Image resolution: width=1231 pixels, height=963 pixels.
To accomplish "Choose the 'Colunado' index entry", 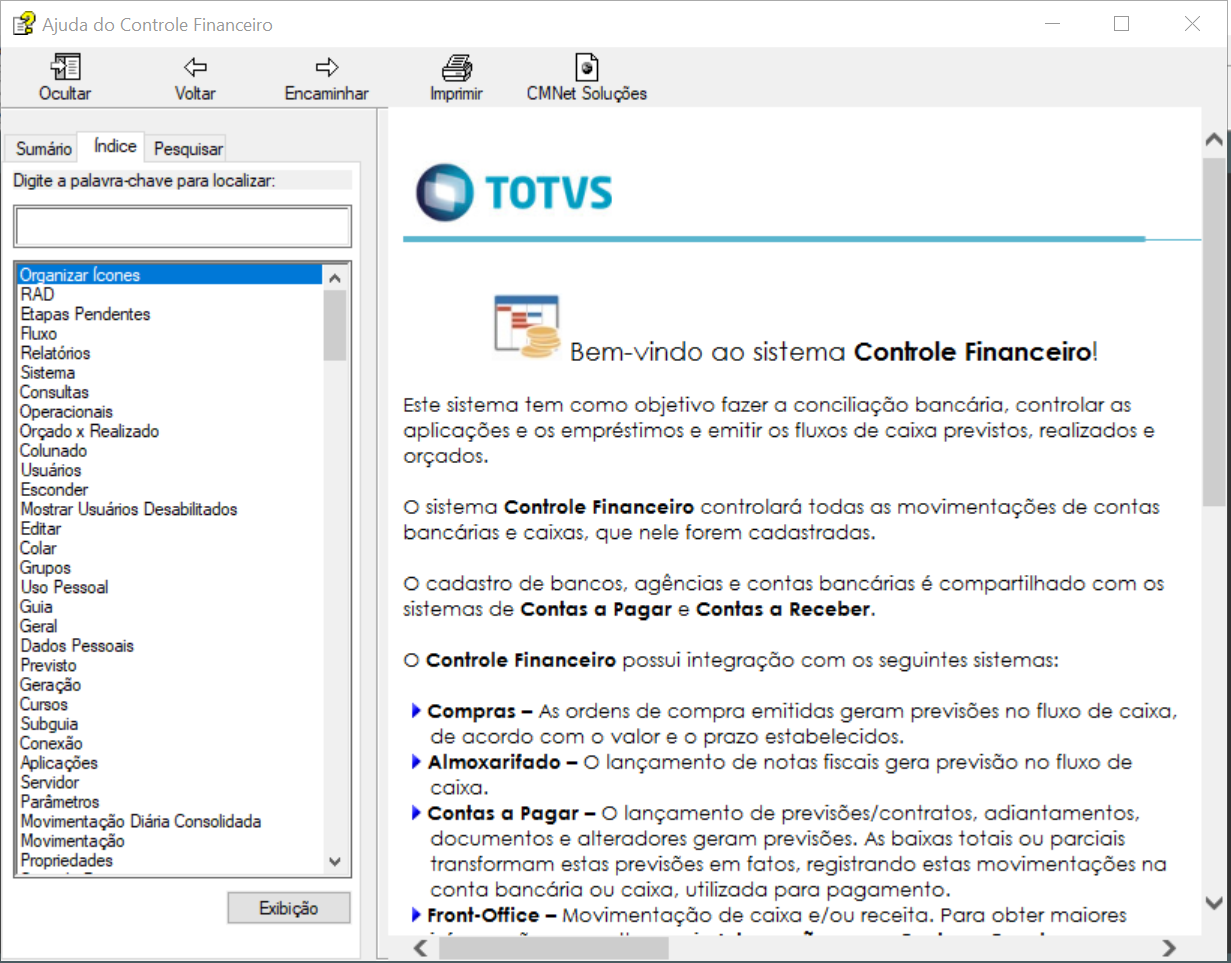I will click(x=170, y=450).
